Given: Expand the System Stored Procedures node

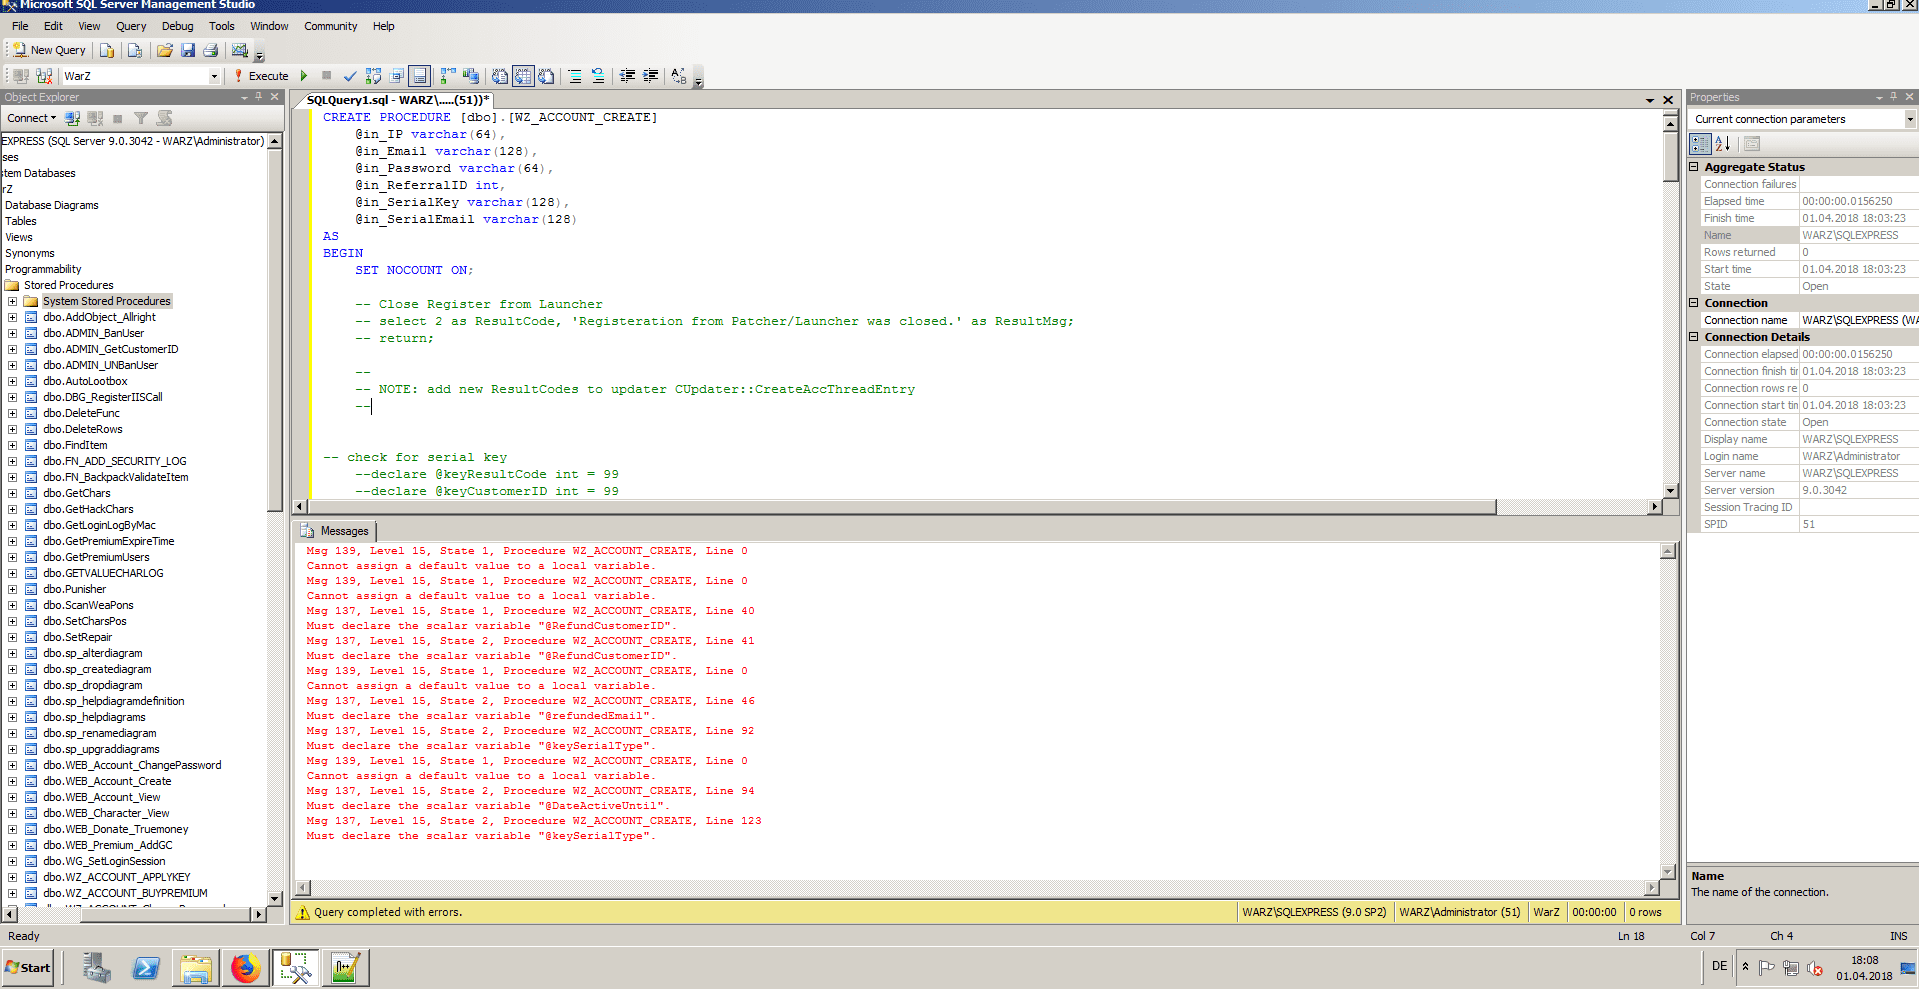Looking at the screenshot, I should pyautogui.click(x=12, y=301).
